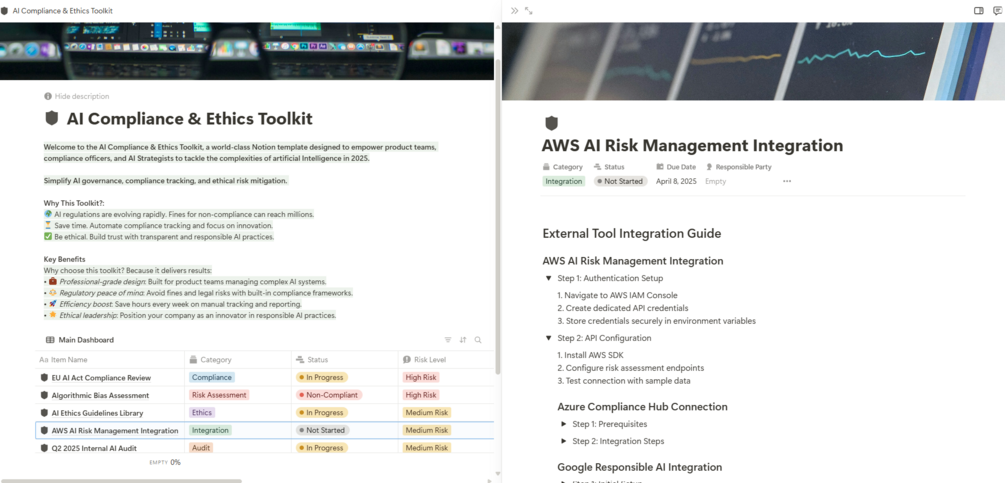Click the Google Responsible AI Integration heading
The width and height of the screenshot is (1005, 483).
(640, 467)
